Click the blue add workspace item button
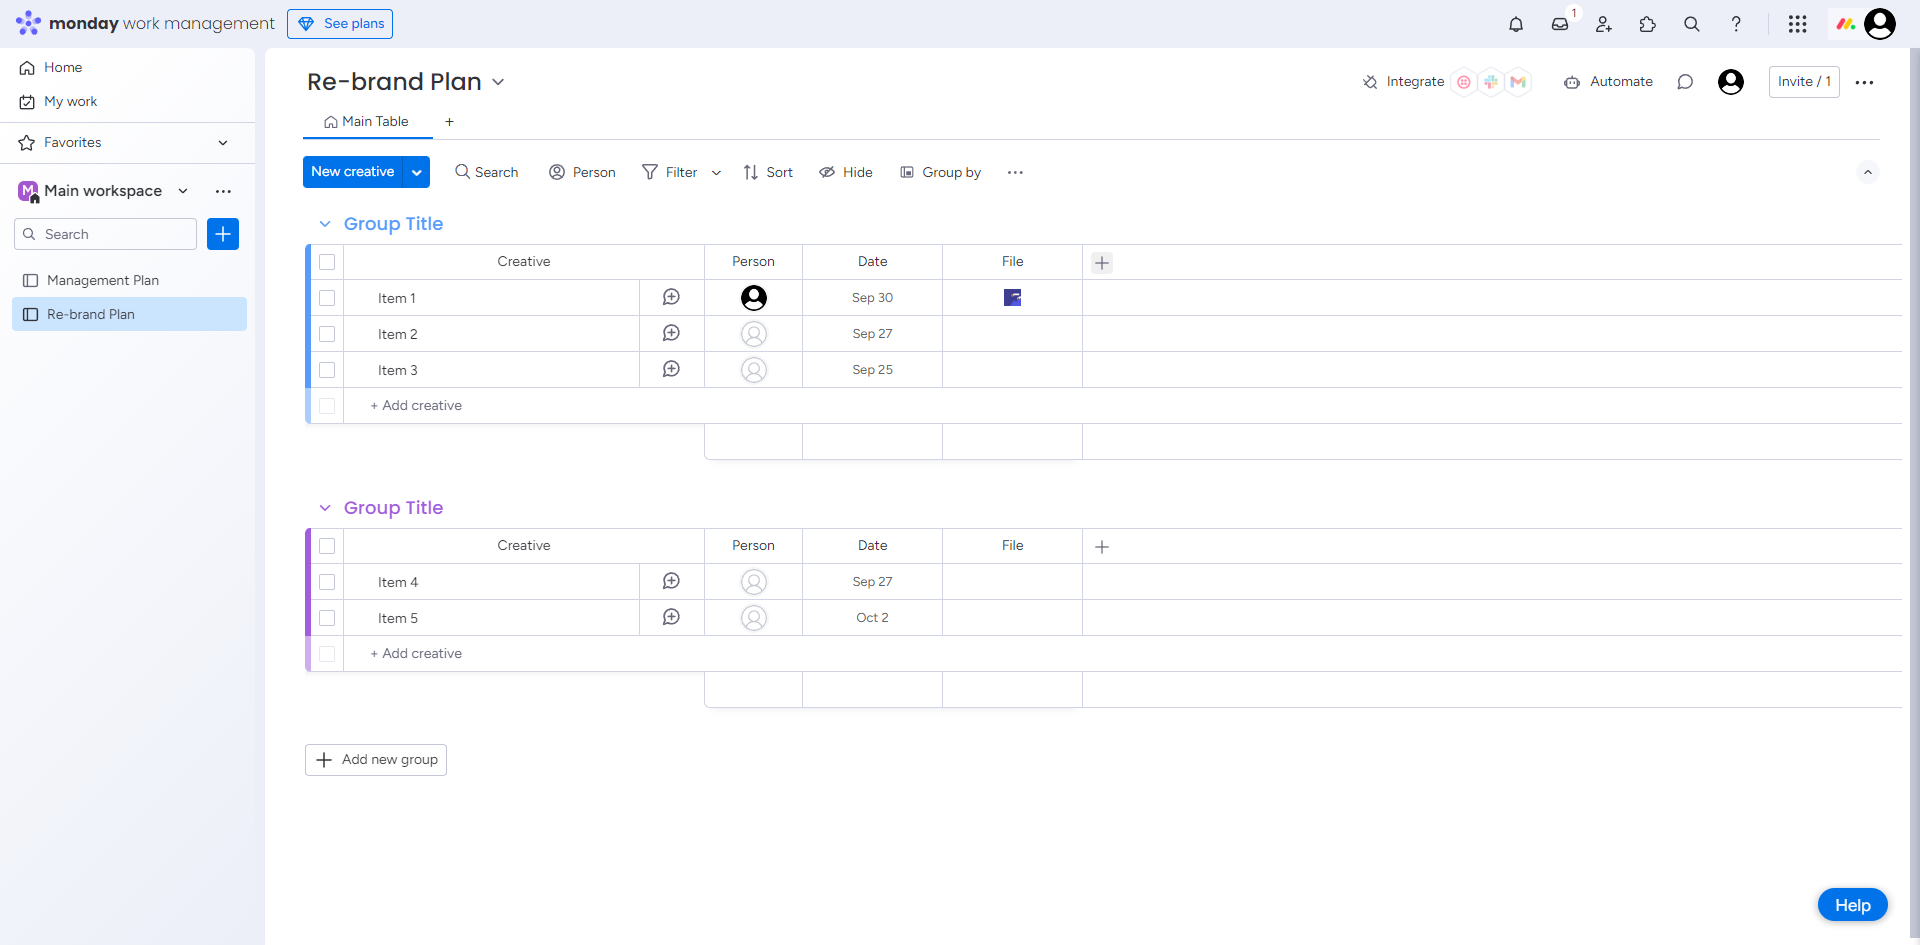The height and width of the screenshot is (945, 1920). point(223,234)
